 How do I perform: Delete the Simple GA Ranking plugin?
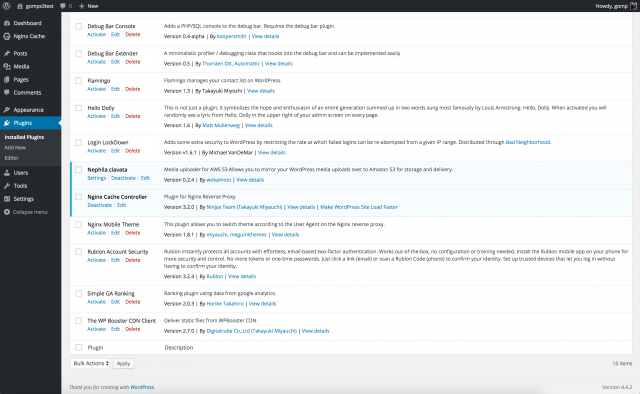[133, 302]
